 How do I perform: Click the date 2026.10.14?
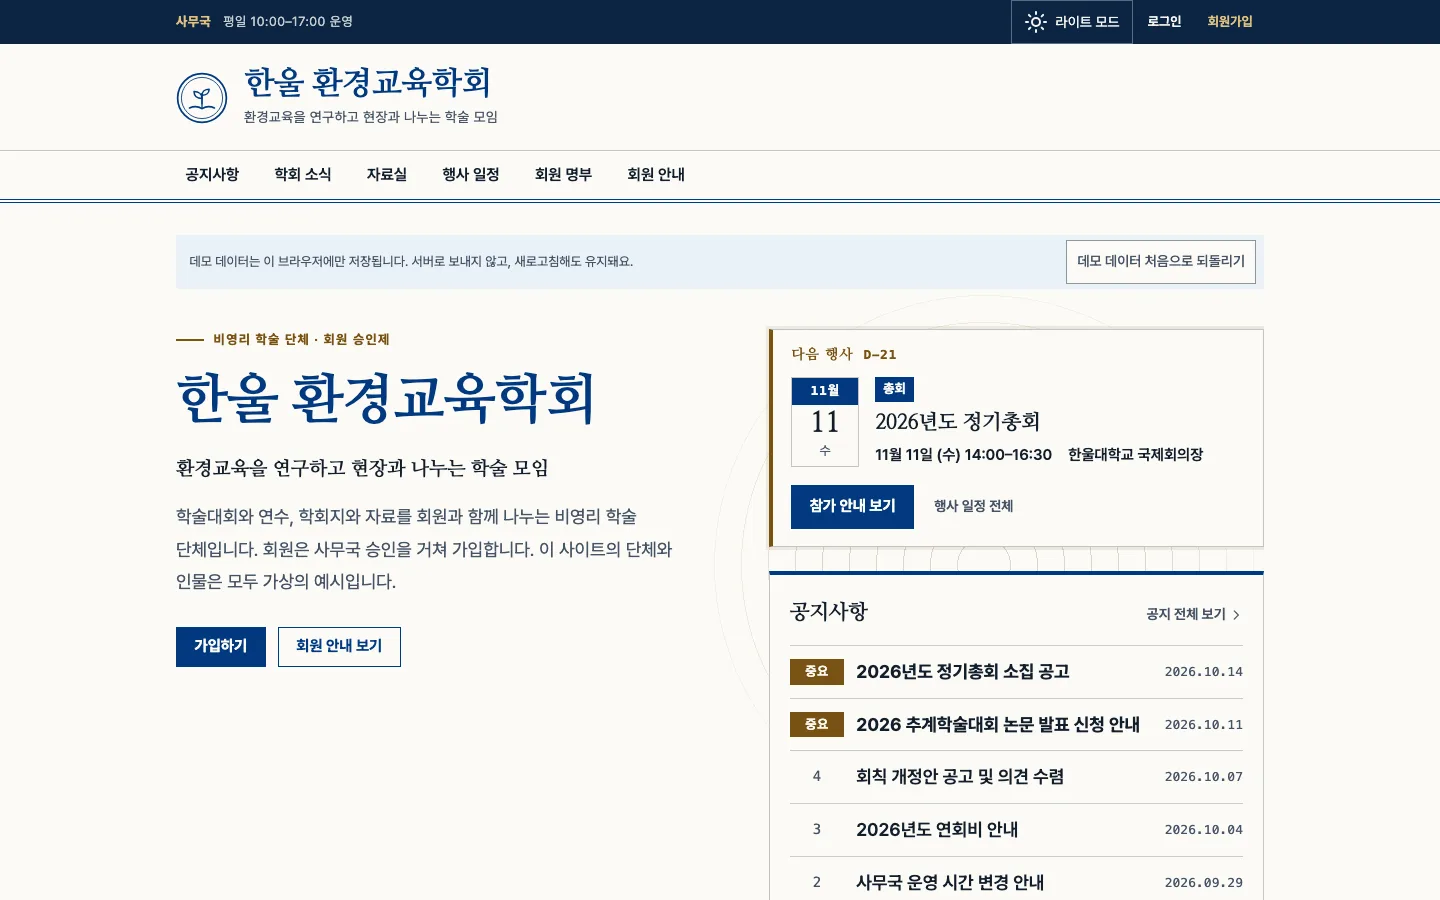point(1204,672)
